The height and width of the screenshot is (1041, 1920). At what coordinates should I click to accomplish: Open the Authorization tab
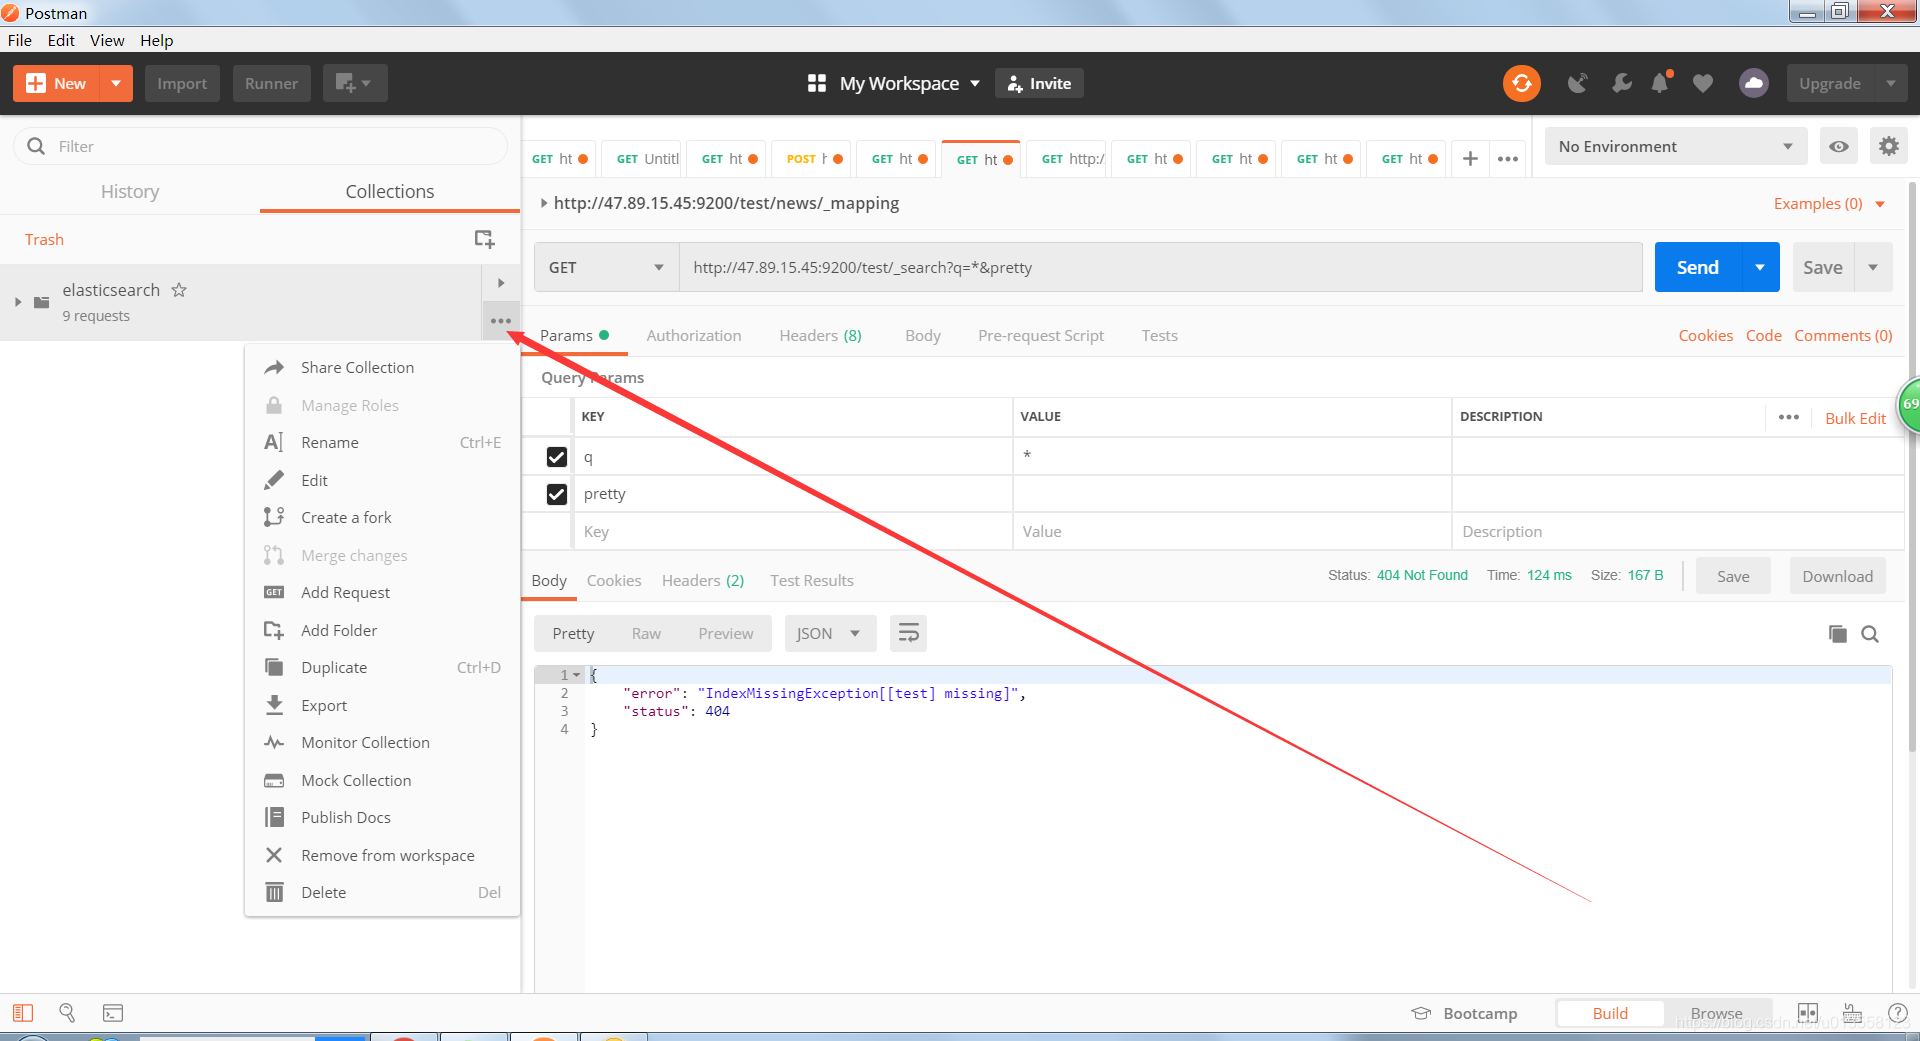point(694,336)
